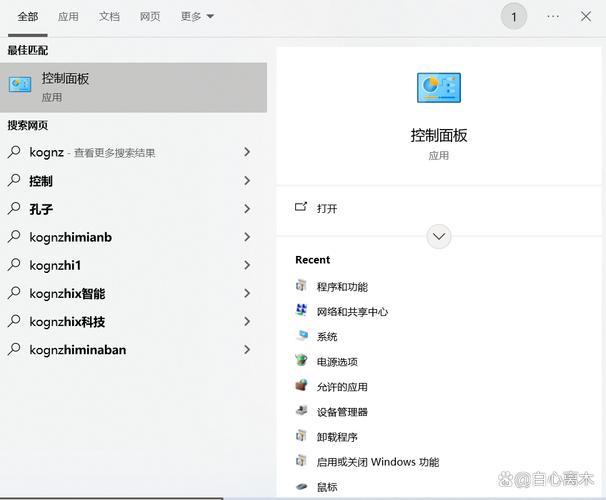Expand the kognzhi1 suggestion arrow

[247, 265]
